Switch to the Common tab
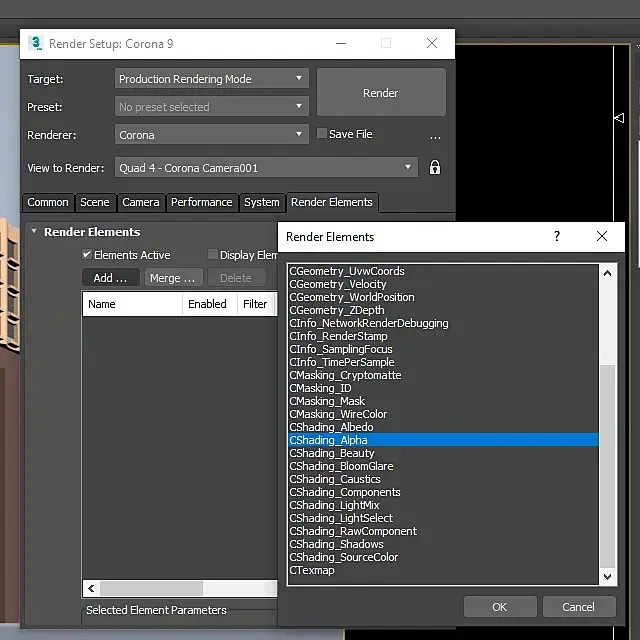This screenshot has width=640, height=640. point(48,202)
